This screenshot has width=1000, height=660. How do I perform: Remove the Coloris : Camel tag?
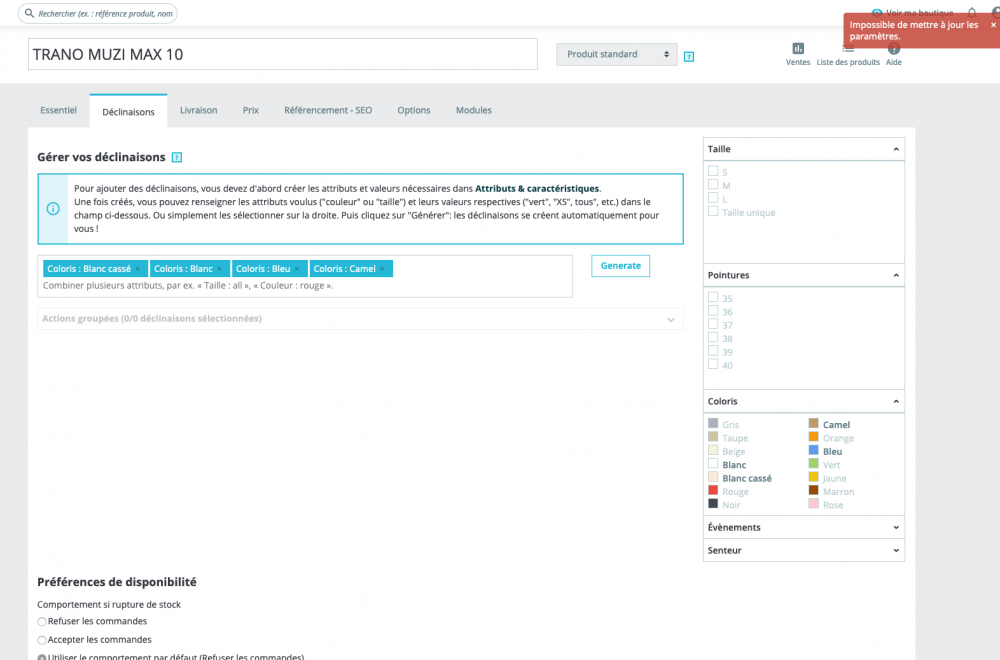coord(382,269)
